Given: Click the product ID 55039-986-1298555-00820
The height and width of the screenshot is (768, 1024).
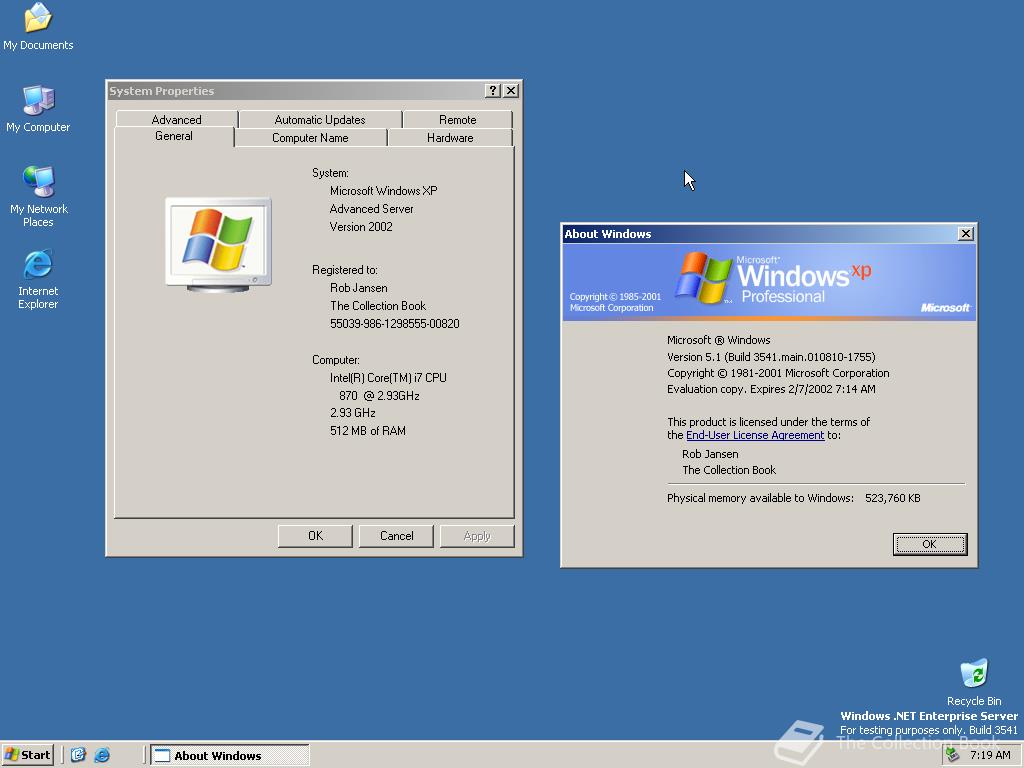Looking at the screenshot, I should pyautogui.click(x=394, y=324).
